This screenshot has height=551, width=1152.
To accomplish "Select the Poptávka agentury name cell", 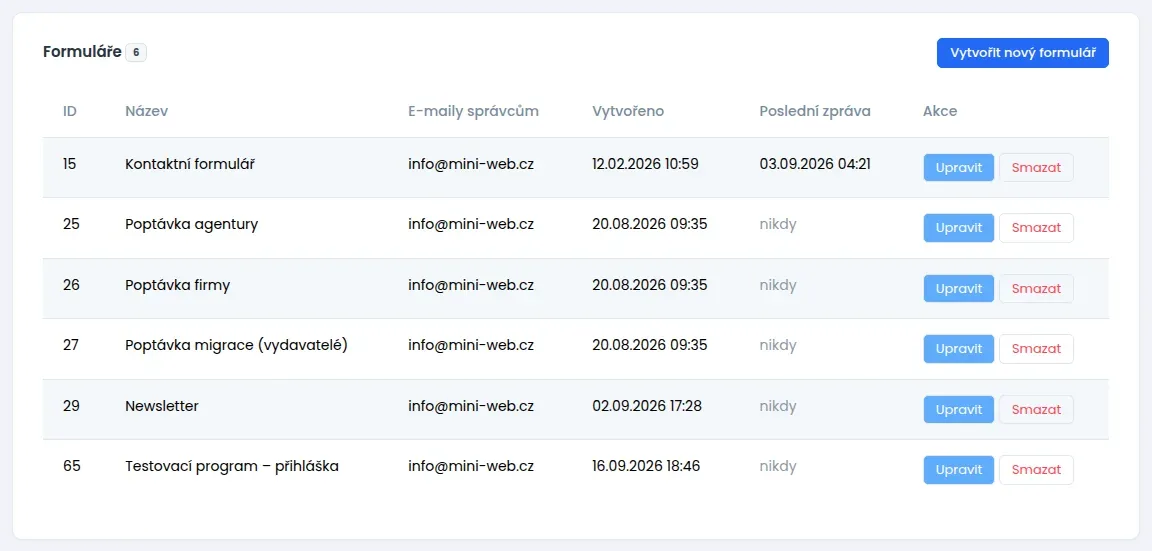I will tap(192, 224).
